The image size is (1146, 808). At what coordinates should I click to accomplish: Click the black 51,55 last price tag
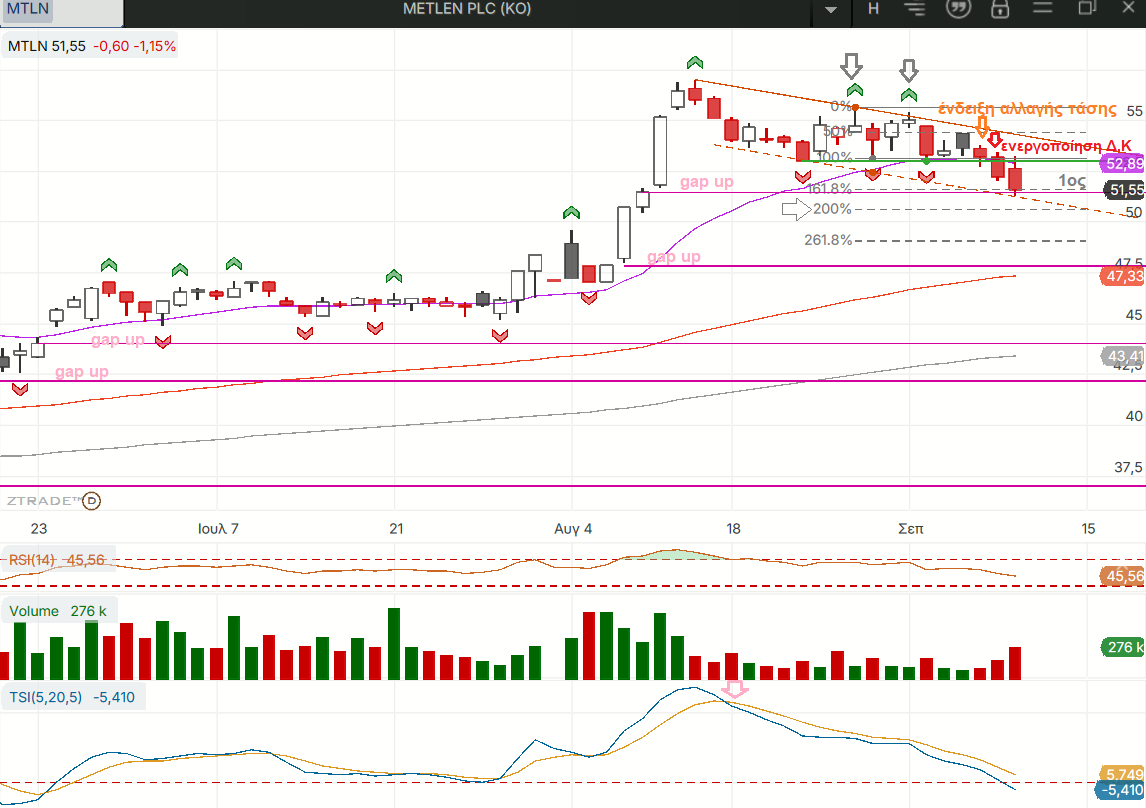1125,190
